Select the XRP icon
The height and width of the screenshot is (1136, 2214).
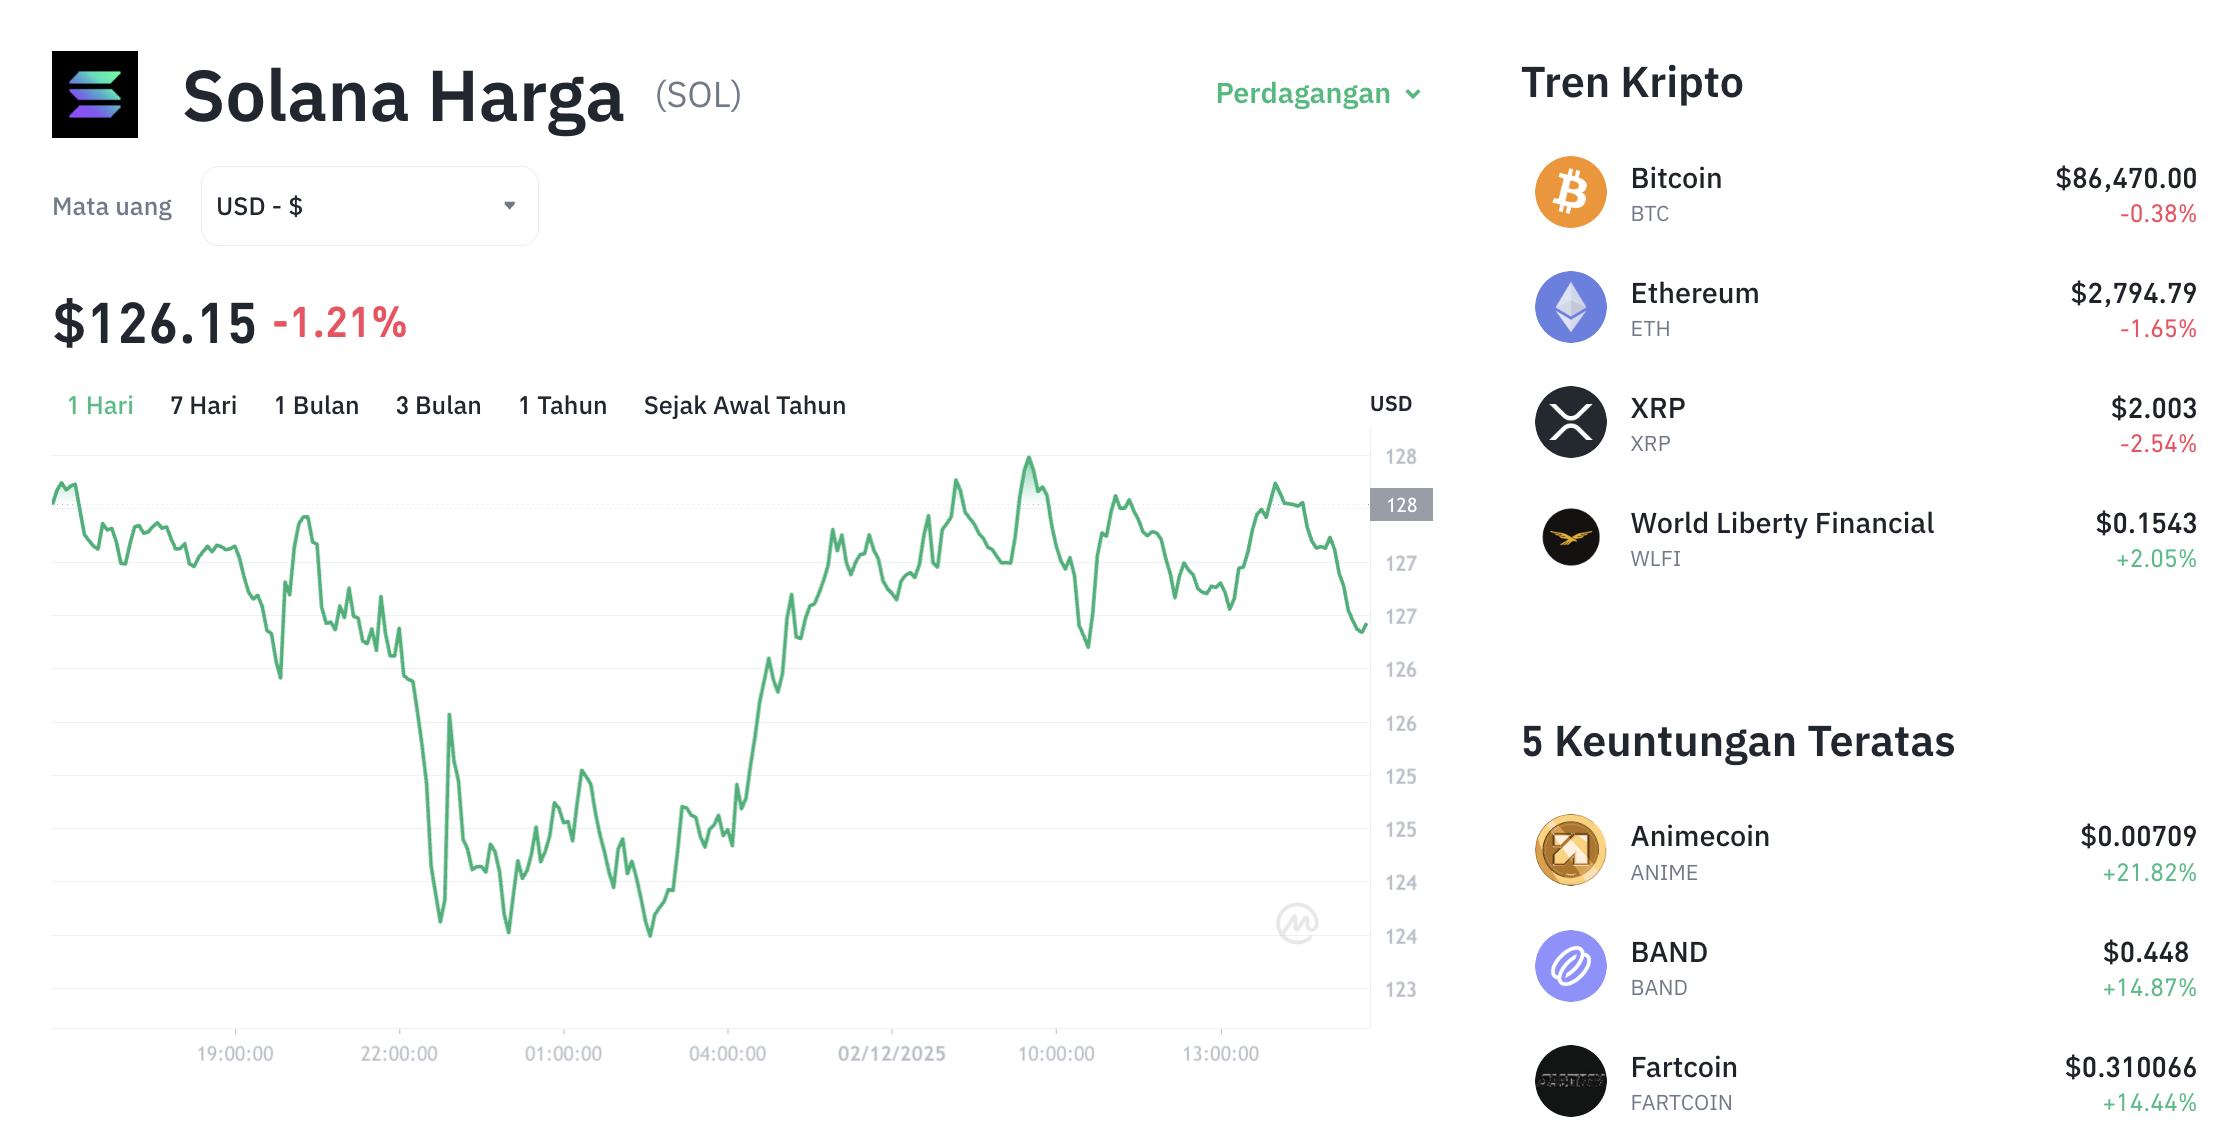(x=1570, y=421)
